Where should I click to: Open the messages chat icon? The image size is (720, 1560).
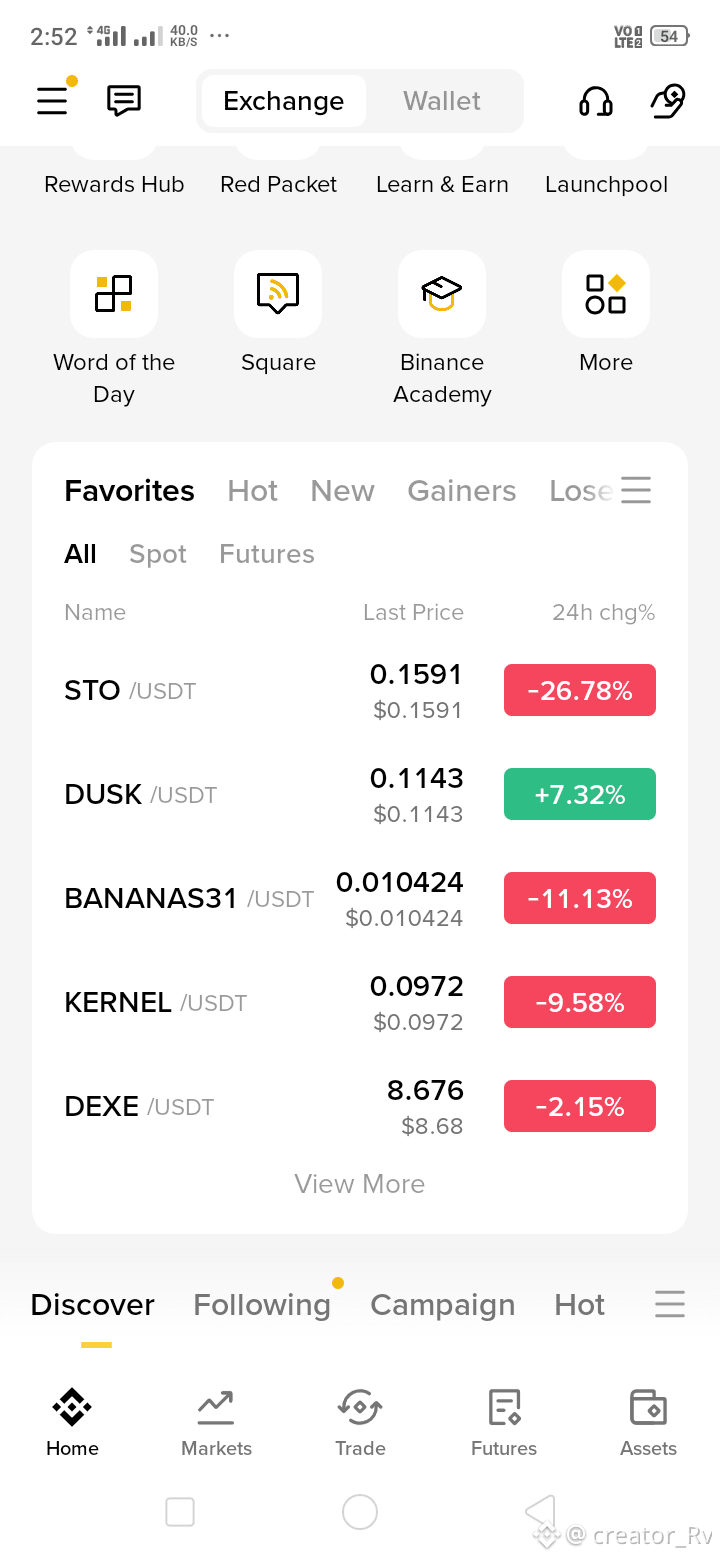point(124,101)
